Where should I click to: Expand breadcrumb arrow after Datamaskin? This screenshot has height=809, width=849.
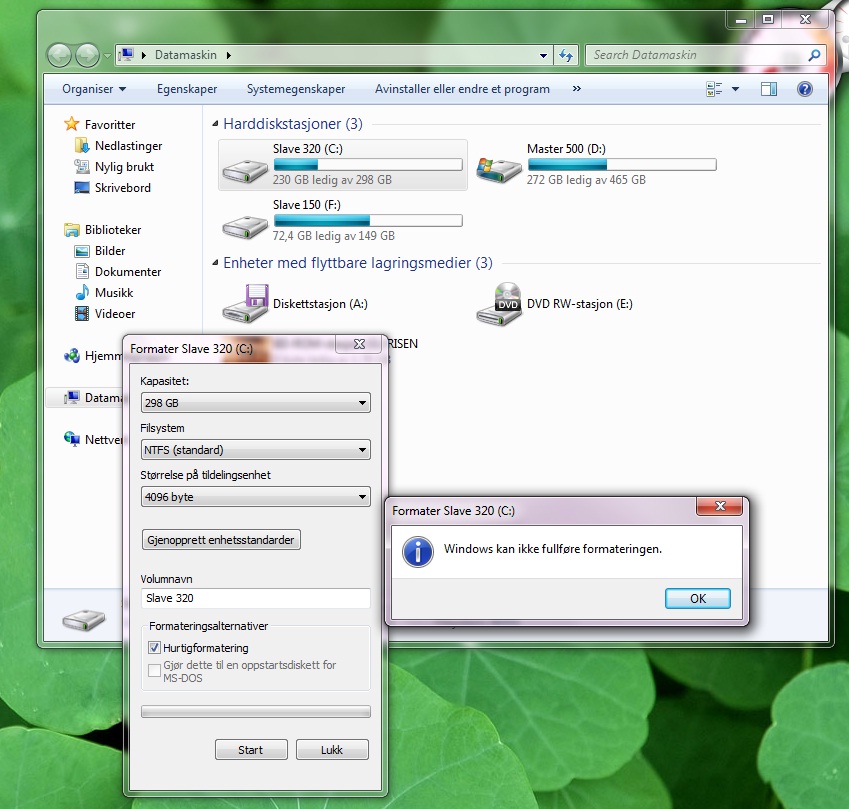tap(228, 55)
